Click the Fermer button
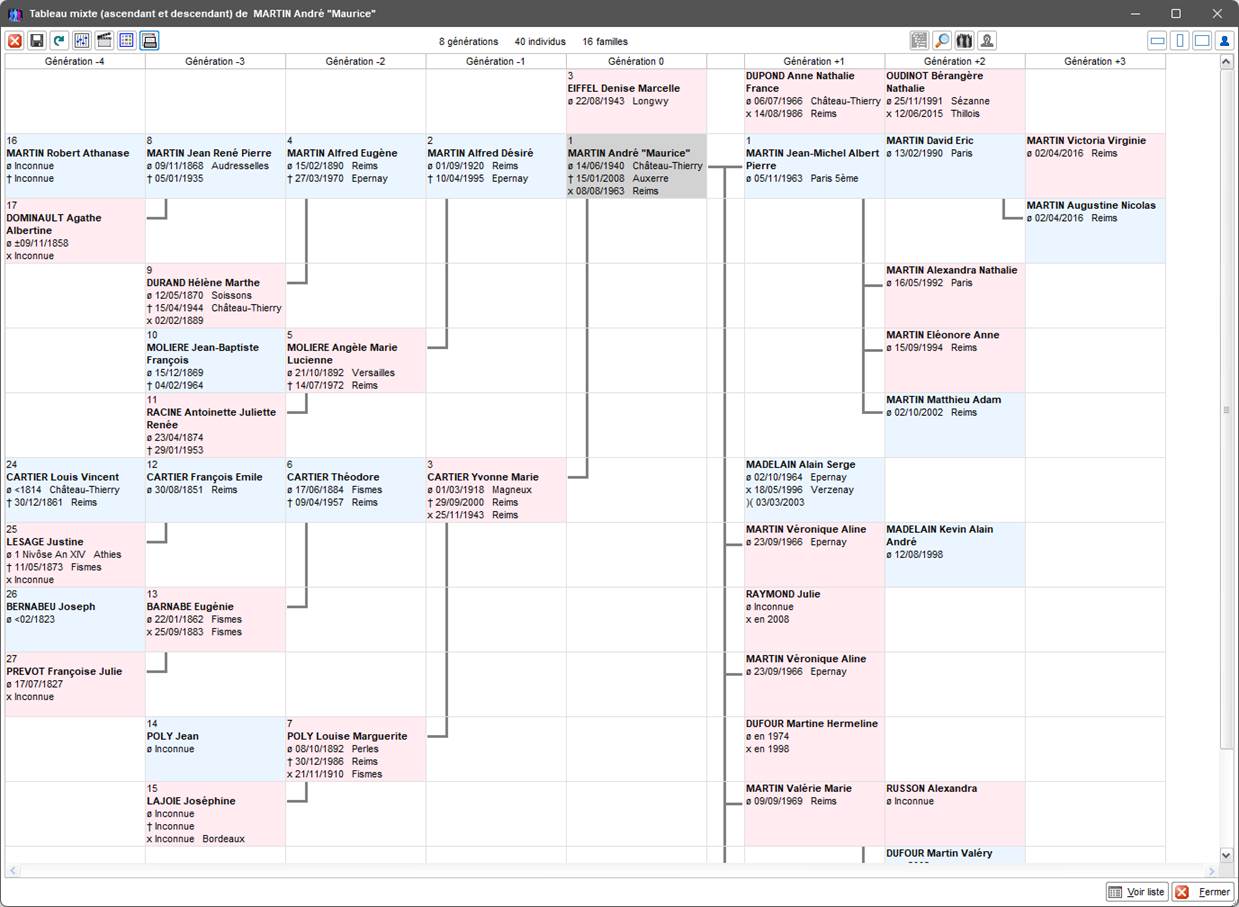Screen dimensions: 1239x907 tap(1203, 892)
